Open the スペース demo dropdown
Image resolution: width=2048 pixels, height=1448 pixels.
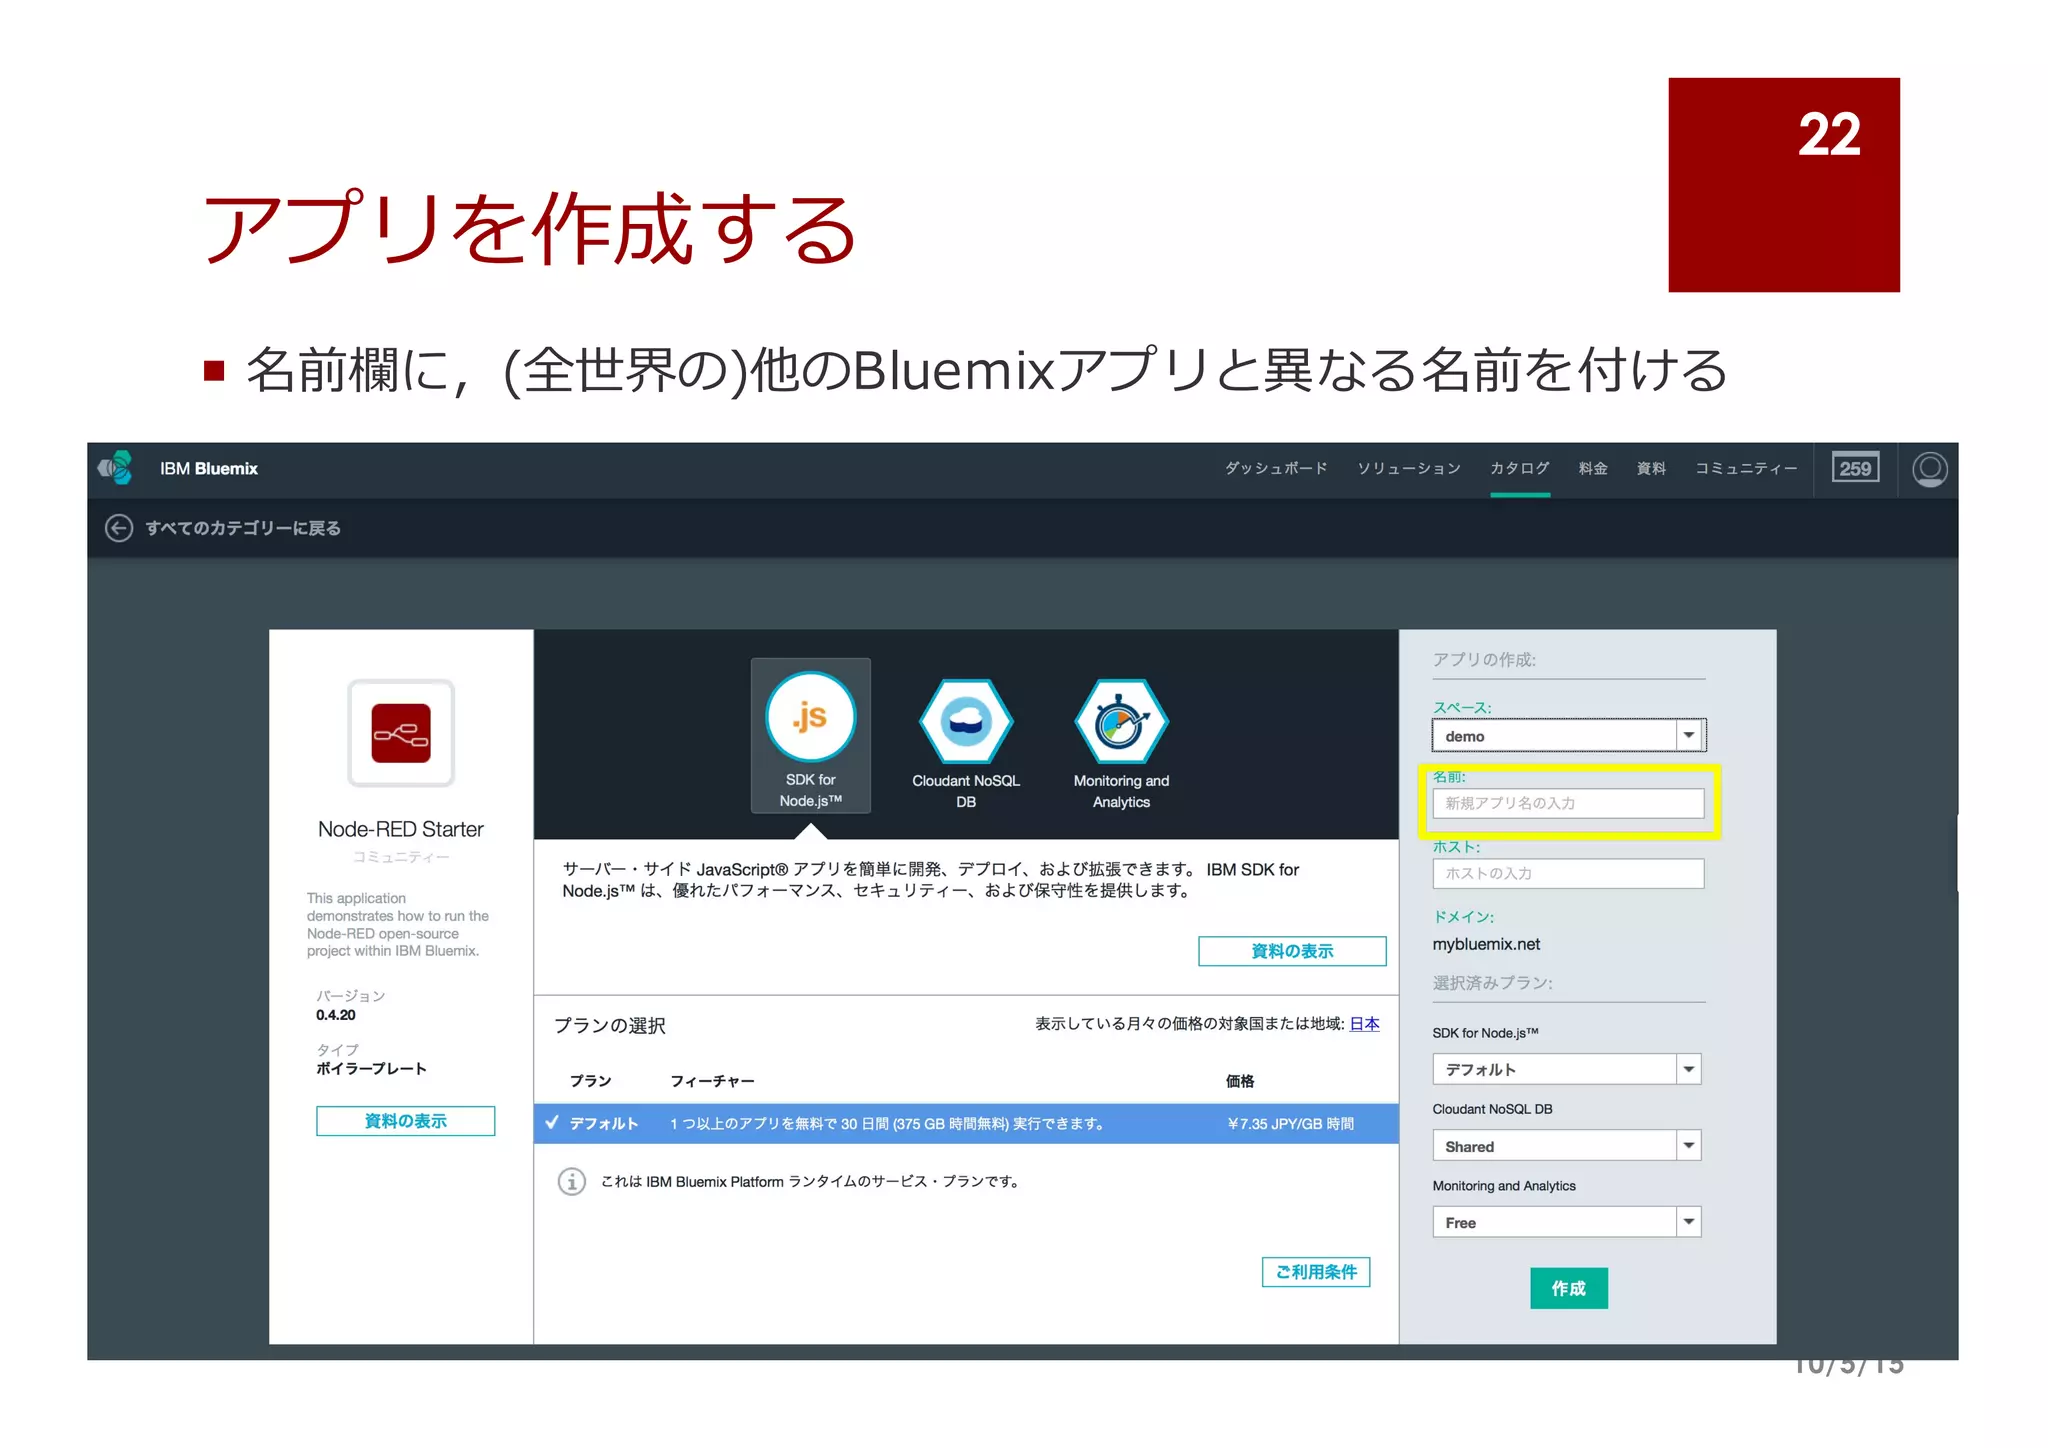coord(1568,735)
